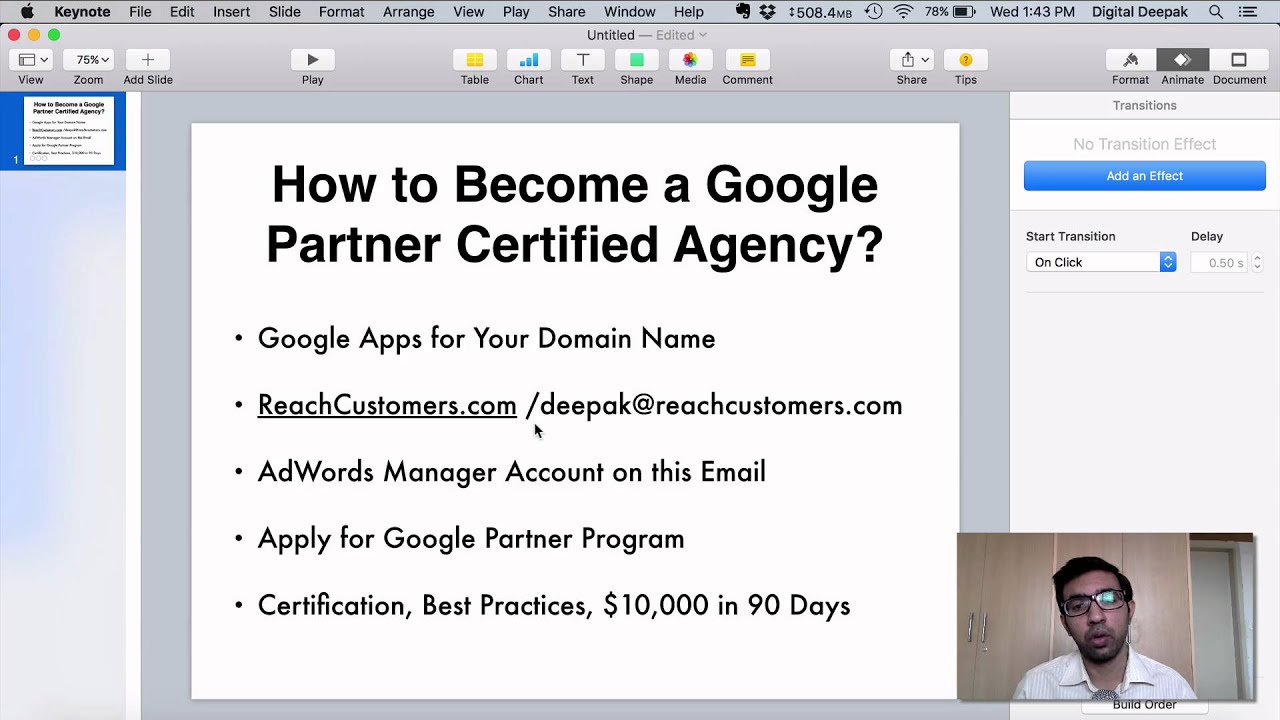Click the Add Slide plus button
The width and height of the screenshot is (1280, 720).
[147, 60]
